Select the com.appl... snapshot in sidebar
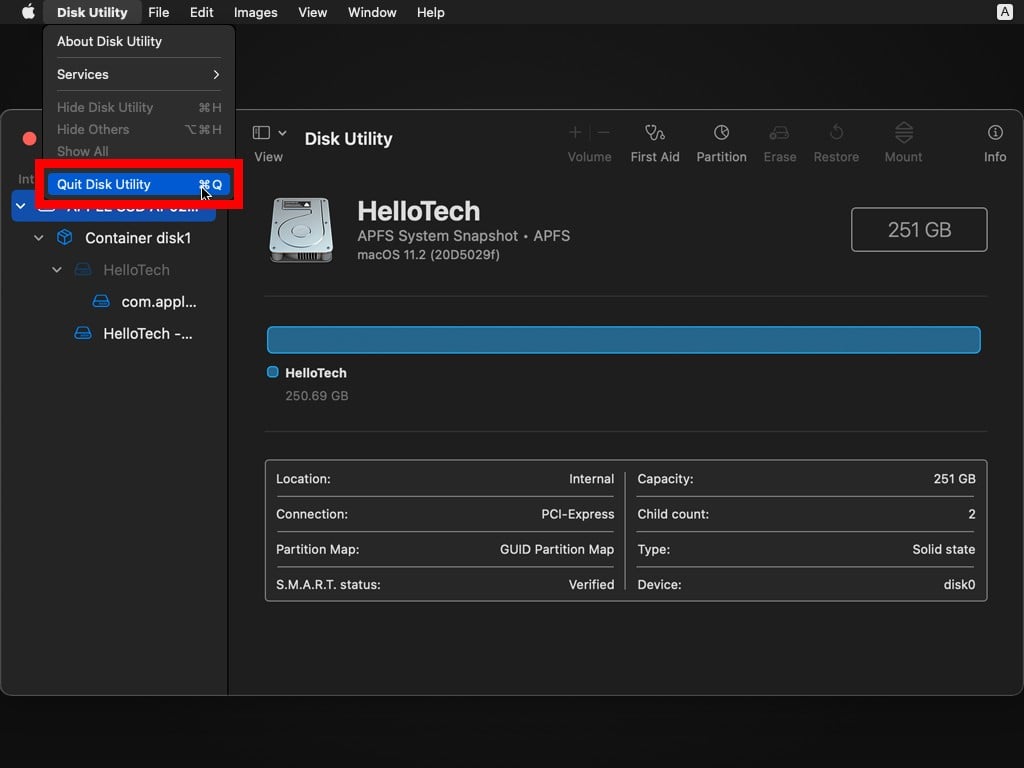The height and width of the screenshot is (768, 1024). (x=158, y=302)
